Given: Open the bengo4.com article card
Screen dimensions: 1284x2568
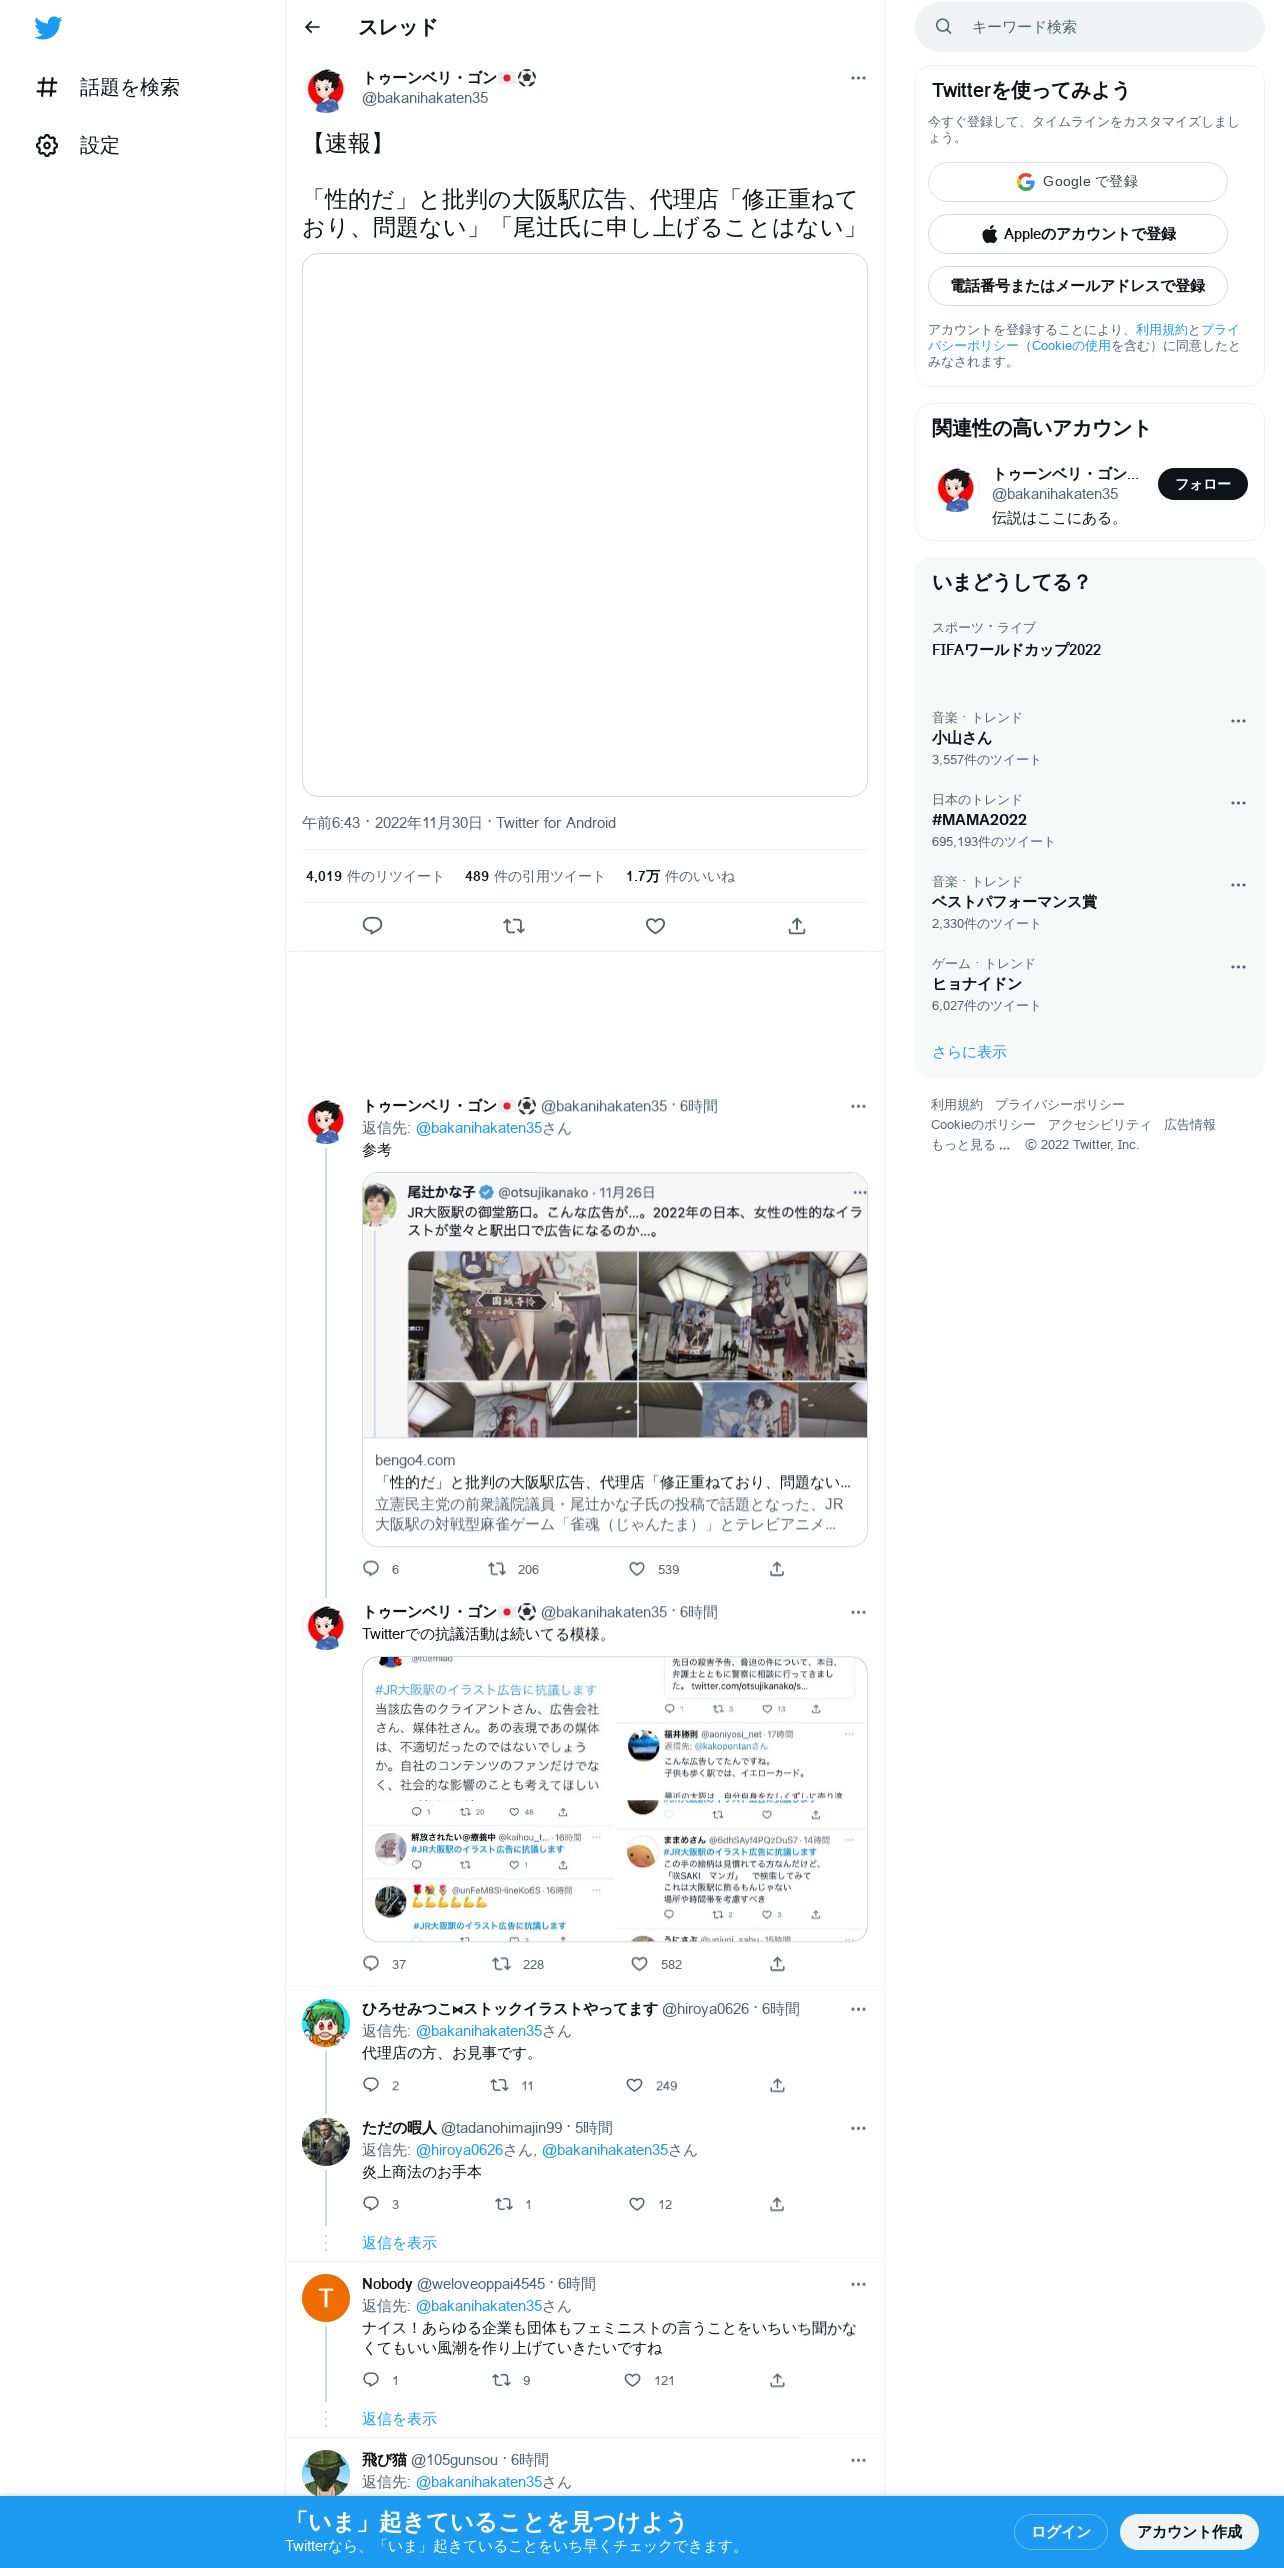Looking at the screenshot, I should click(x=614, y=1492).
